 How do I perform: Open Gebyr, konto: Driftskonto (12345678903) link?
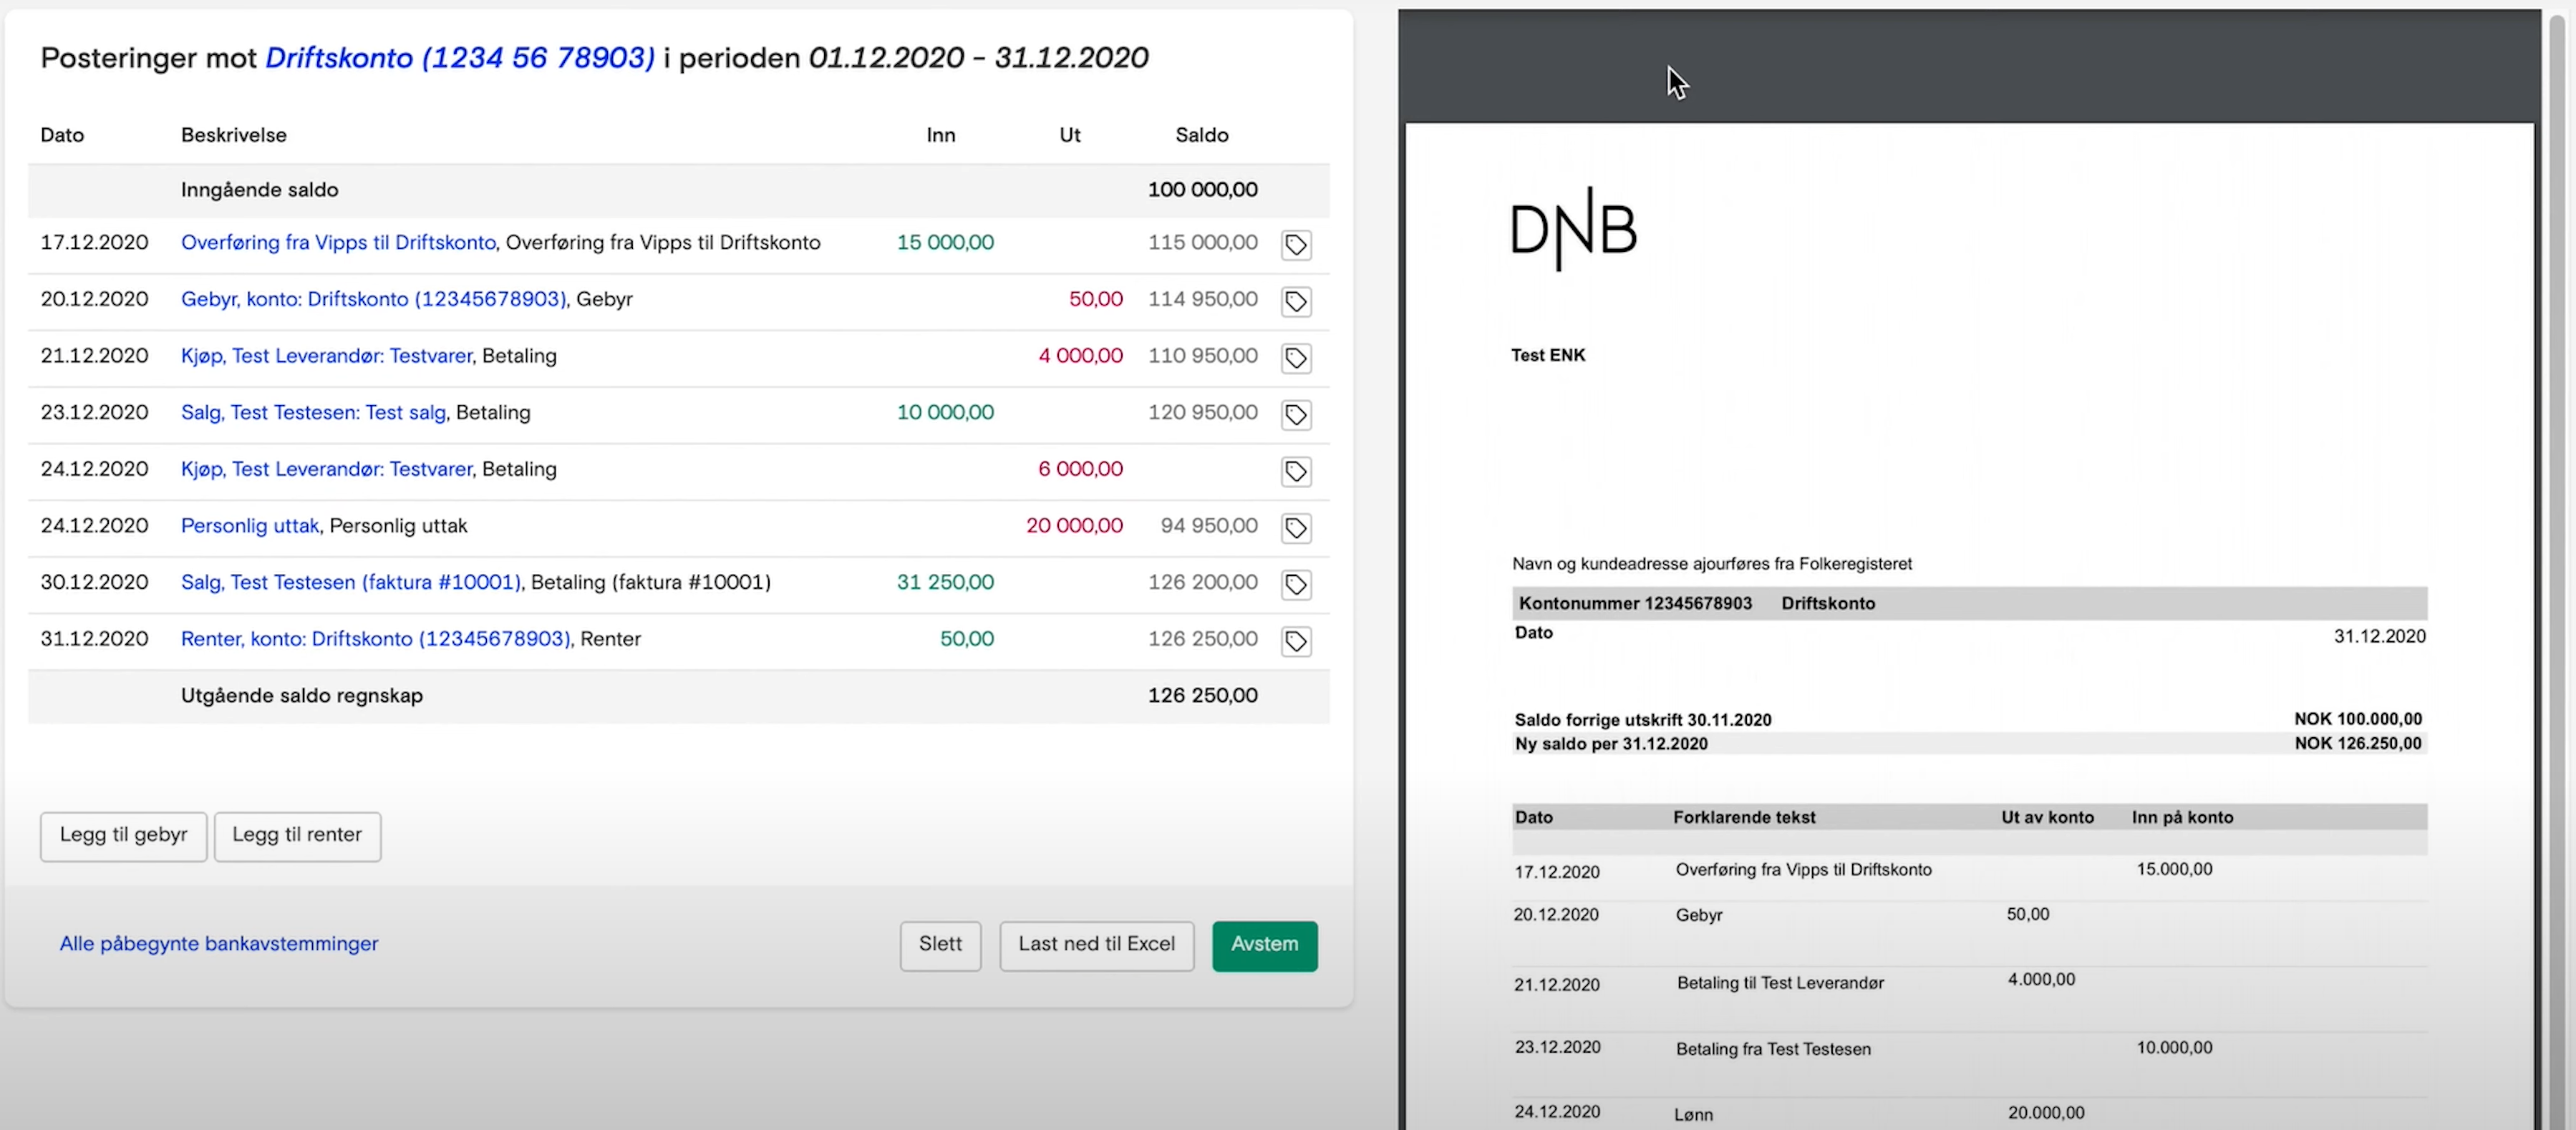click(373, 299)
